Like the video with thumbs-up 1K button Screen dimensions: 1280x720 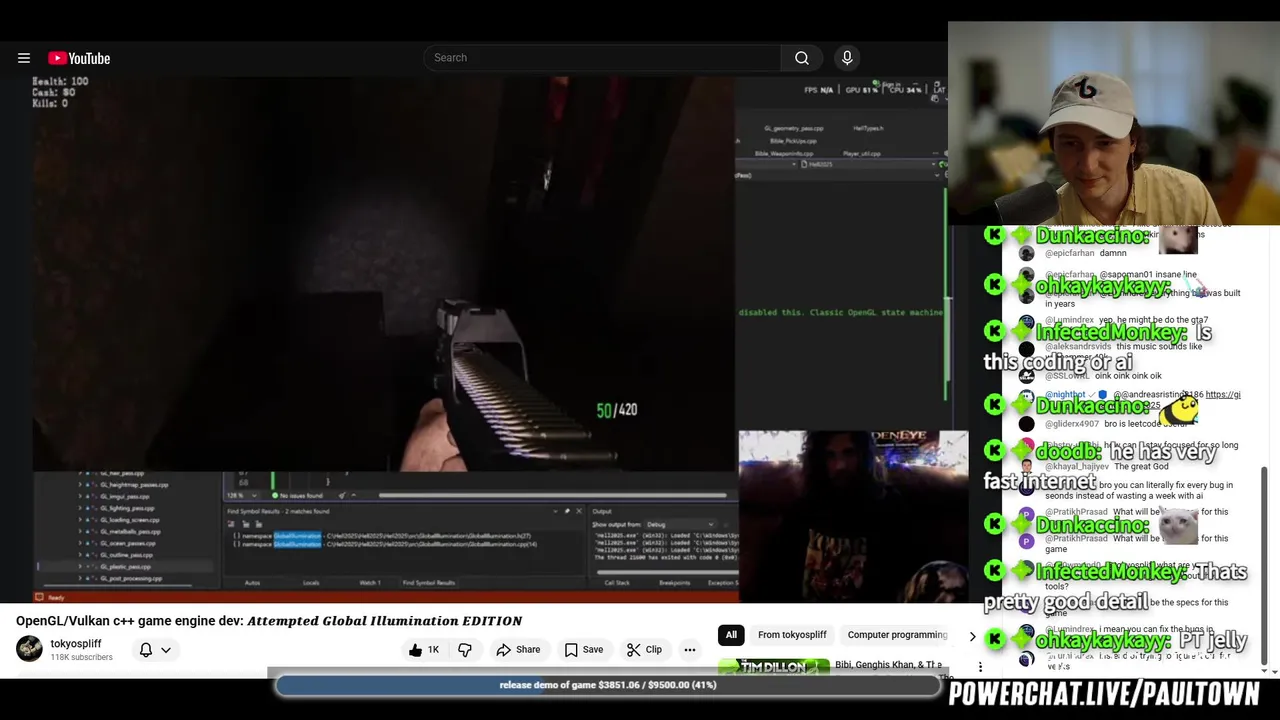coord(423,650)
